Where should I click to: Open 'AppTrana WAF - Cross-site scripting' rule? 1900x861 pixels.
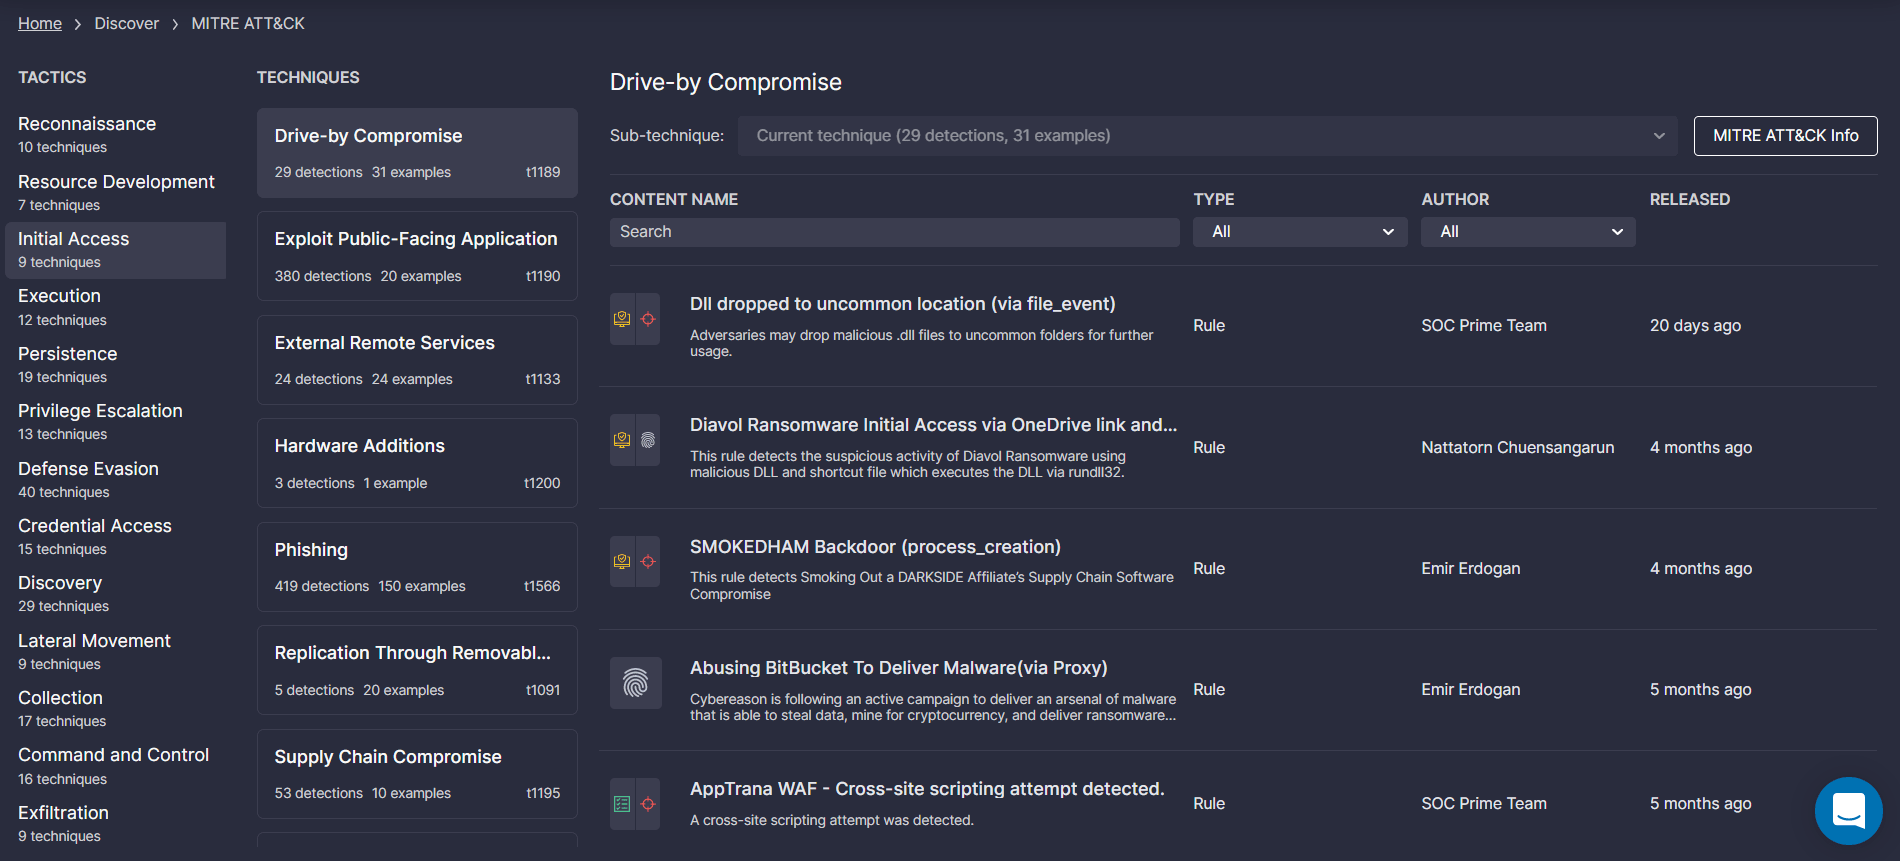[x=927, y=789]
